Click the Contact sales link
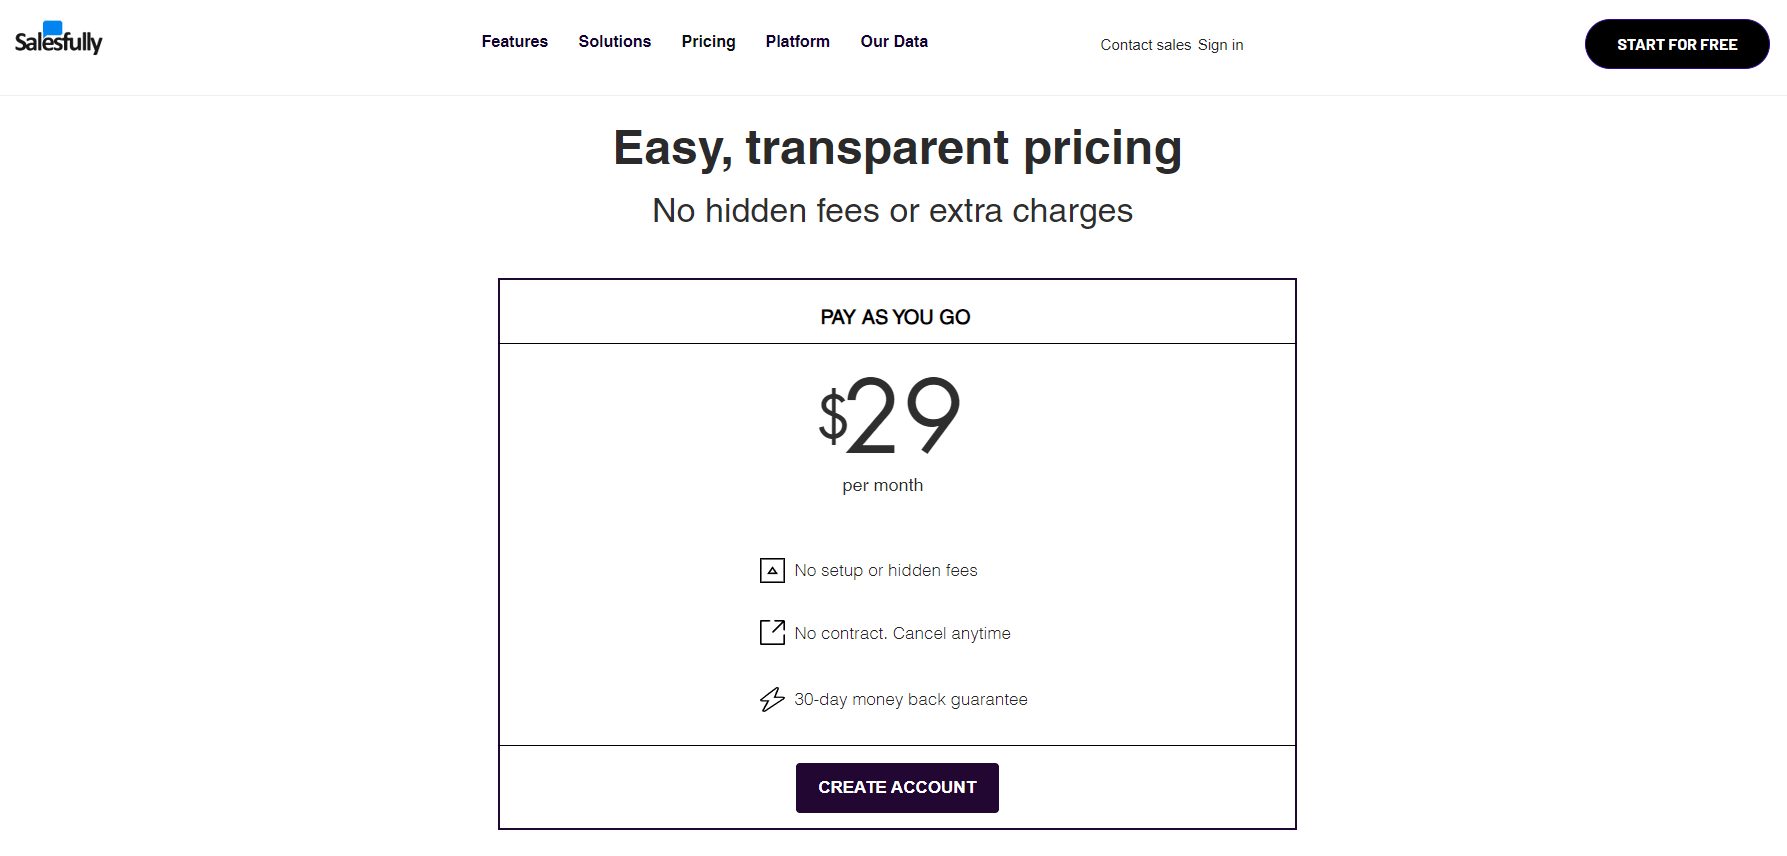 coord(1145,44)
